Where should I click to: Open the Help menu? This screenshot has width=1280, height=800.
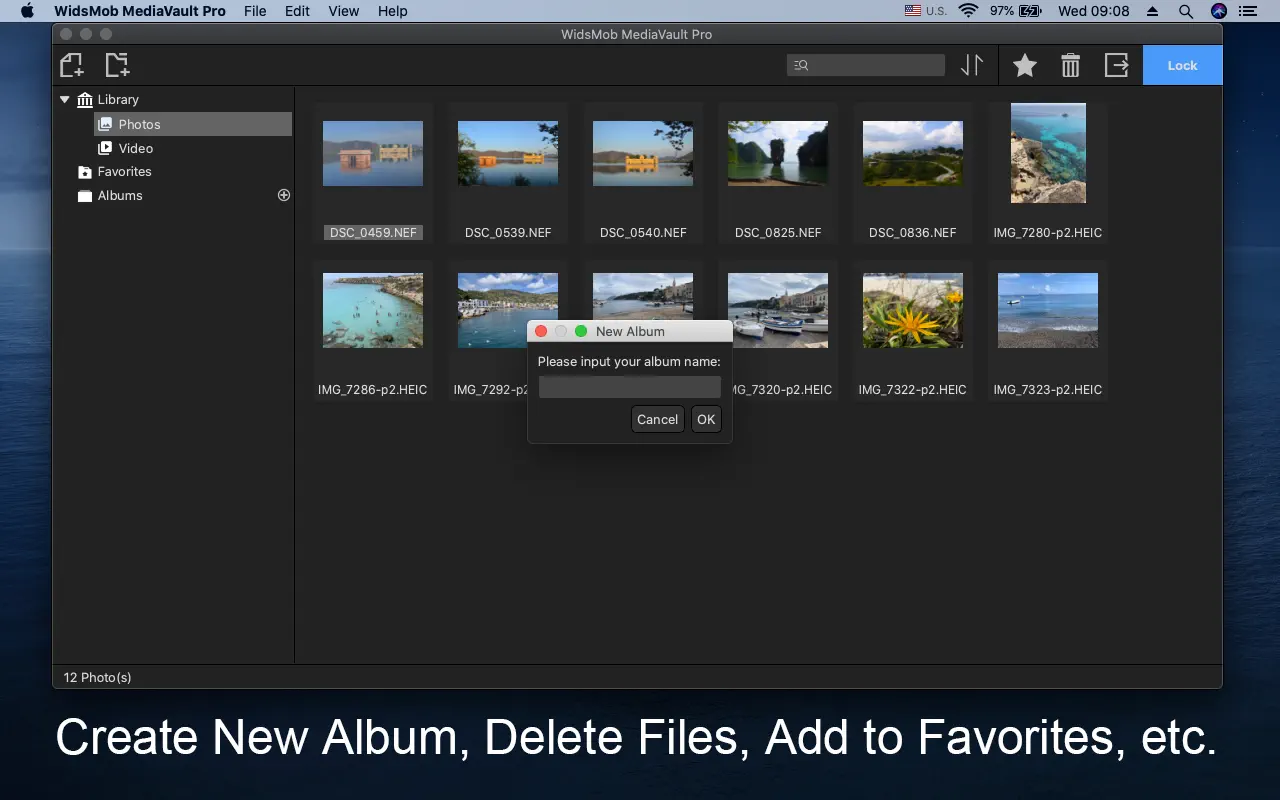[x=393, y=11]
